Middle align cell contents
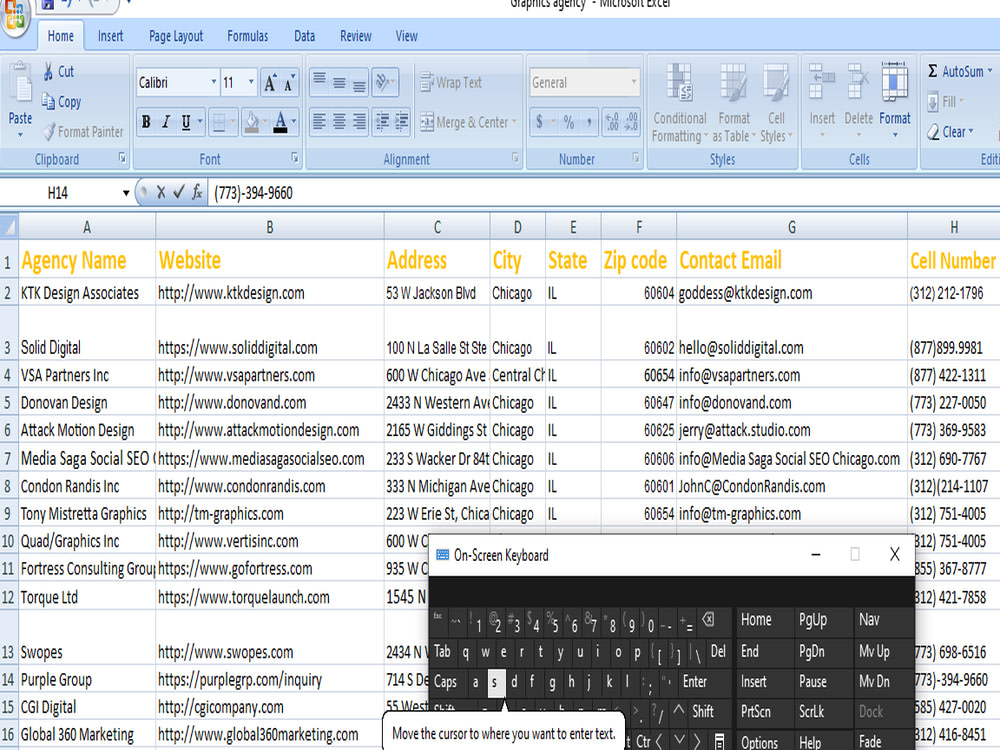 click(339, 82)
